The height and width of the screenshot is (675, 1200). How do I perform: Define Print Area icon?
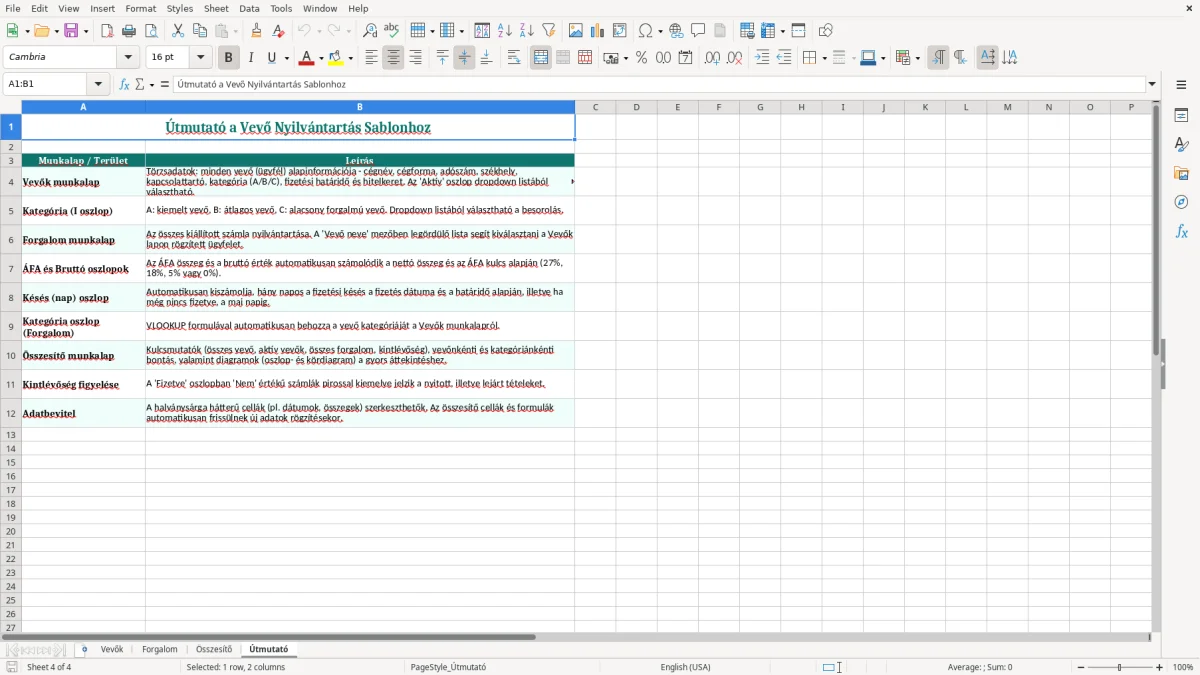(747, 31)
